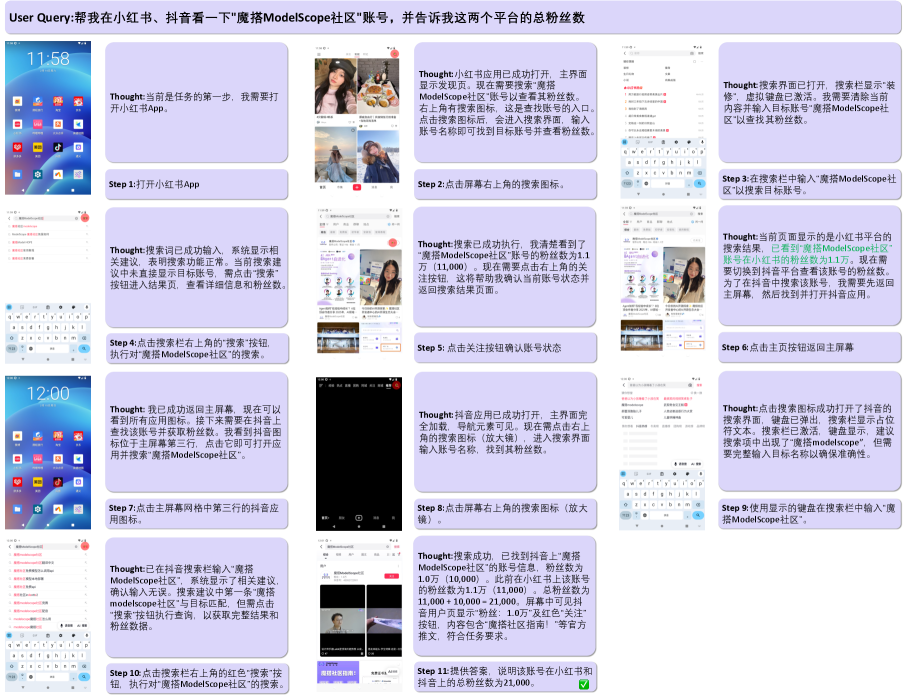Click the 11:58 clock on the first home screen
The width and height of the screenshot is (904, 698).
pos(48,59)
